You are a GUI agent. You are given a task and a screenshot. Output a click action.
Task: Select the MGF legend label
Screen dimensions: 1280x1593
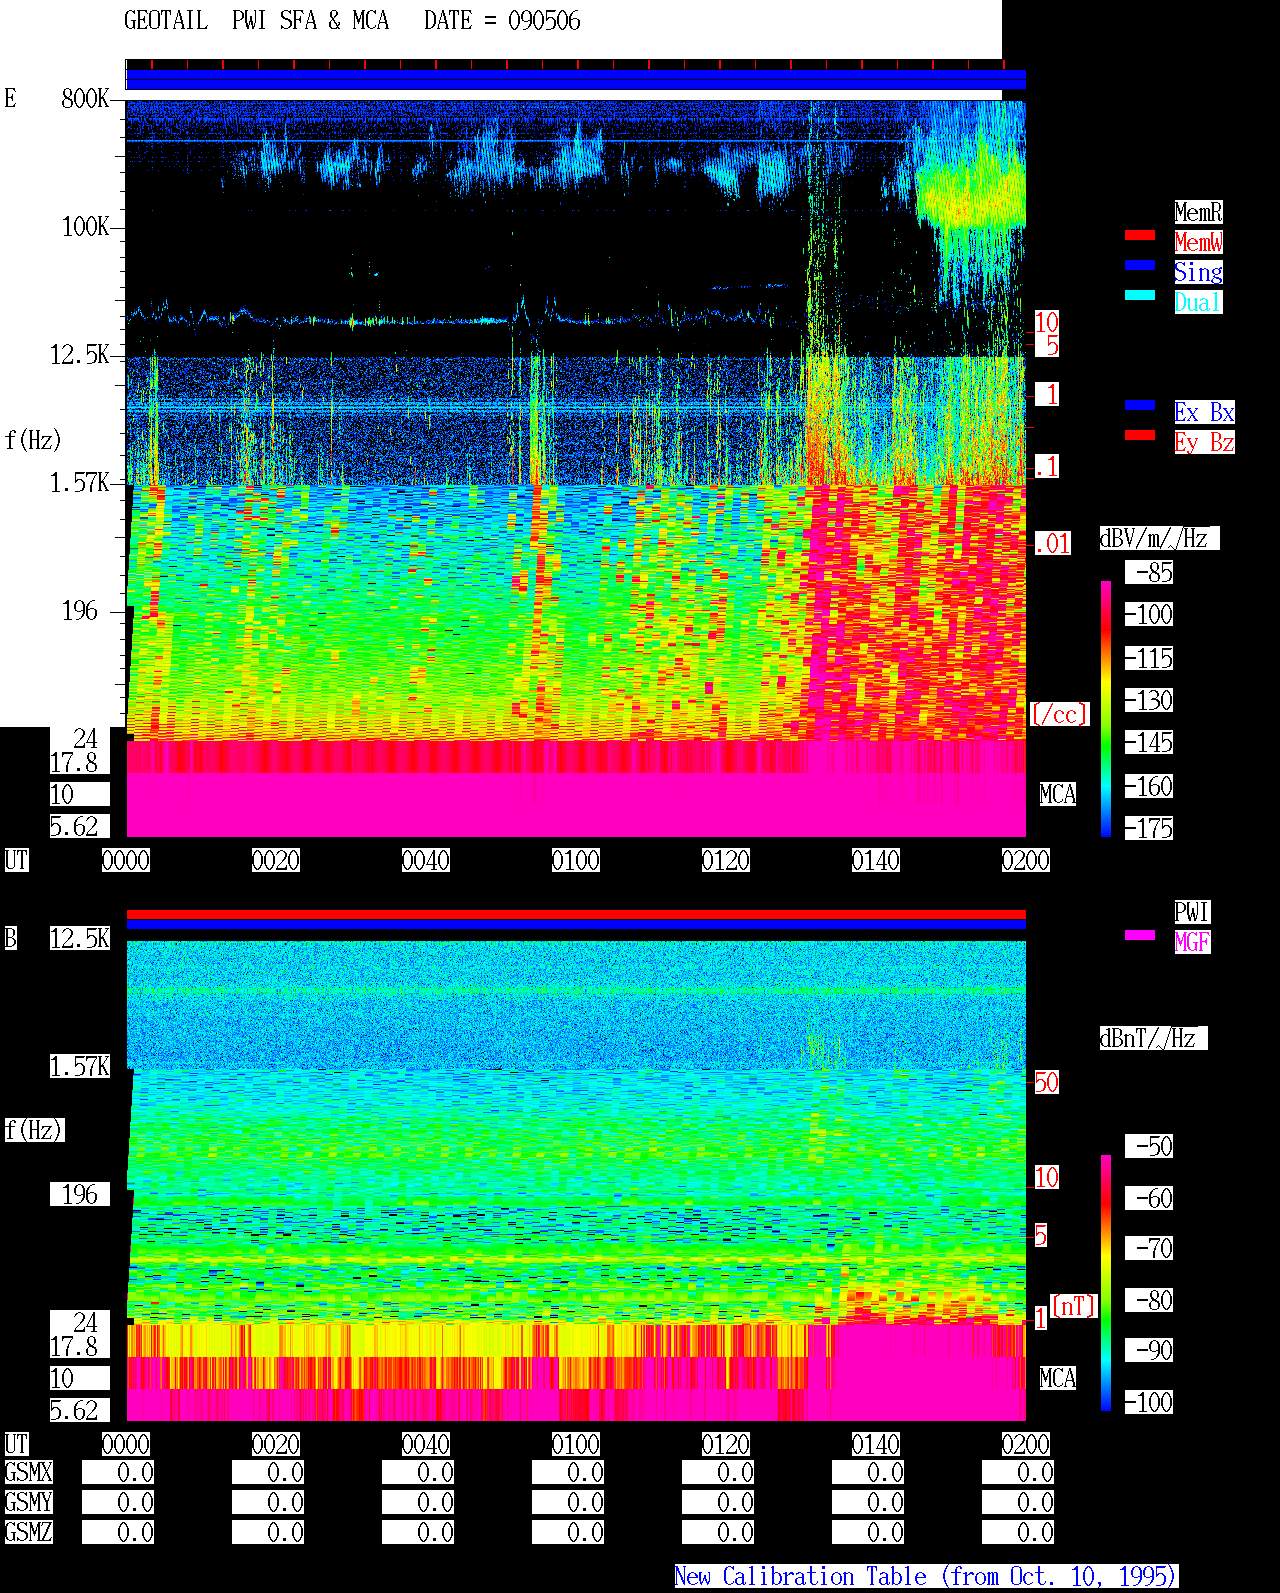[x=1192, y=942]
